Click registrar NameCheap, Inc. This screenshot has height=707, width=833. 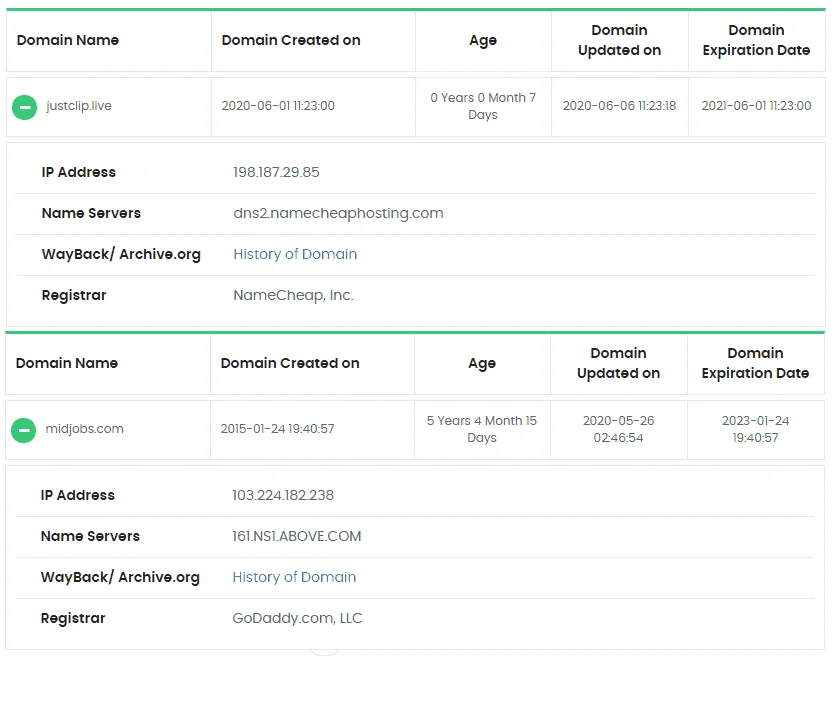pos(293,295)
